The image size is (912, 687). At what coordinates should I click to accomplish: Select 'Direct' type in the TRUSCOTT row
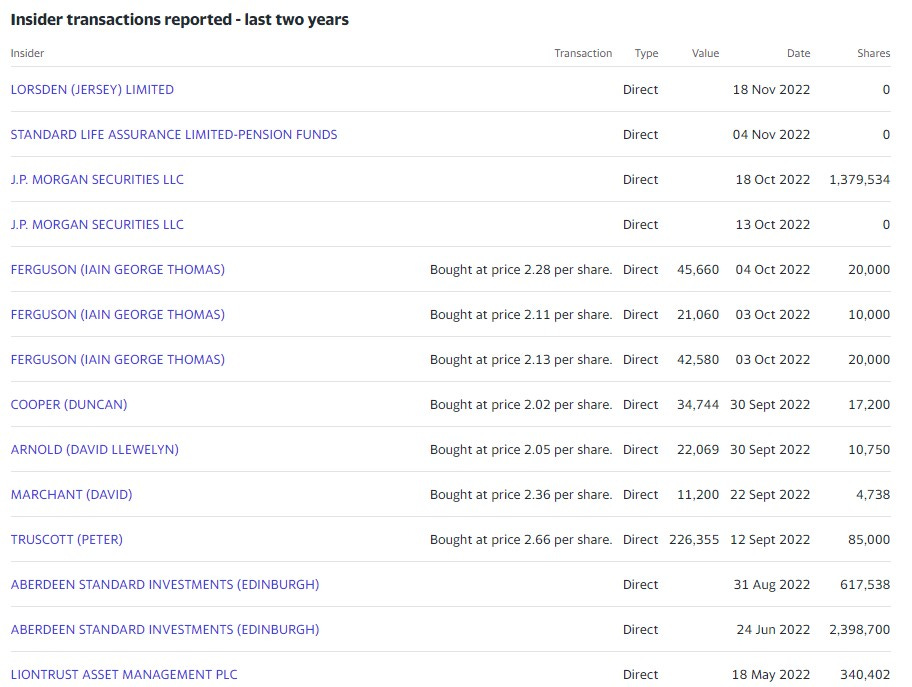pos(640,539)
